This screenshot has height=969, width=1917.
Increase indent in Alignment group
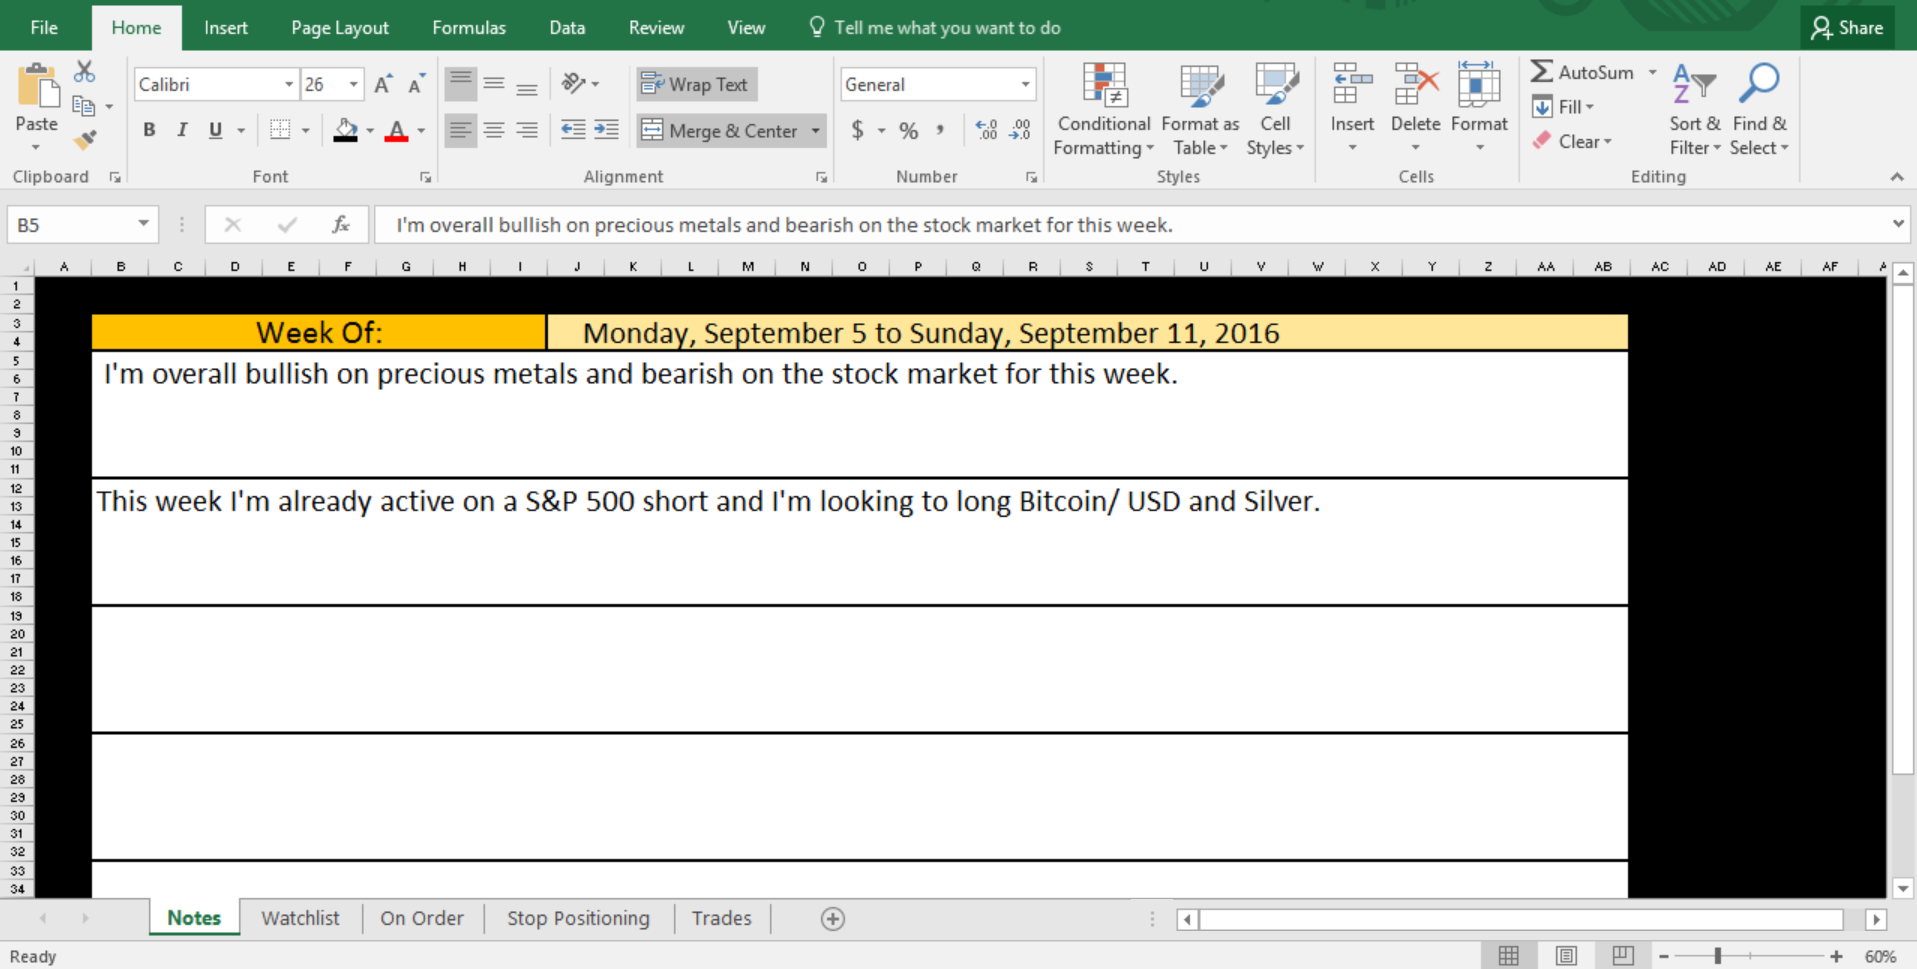607,130
